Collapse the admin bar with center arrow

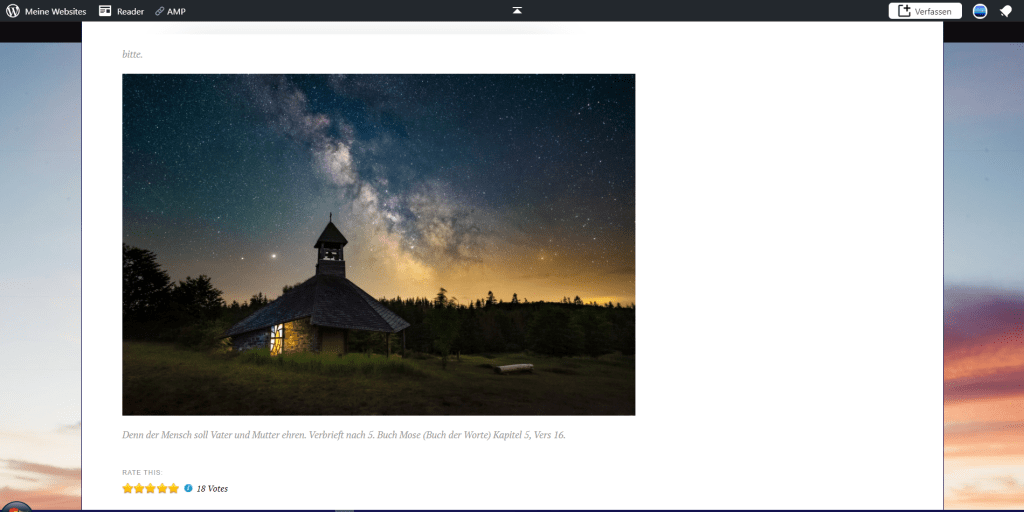click(517, 10)
